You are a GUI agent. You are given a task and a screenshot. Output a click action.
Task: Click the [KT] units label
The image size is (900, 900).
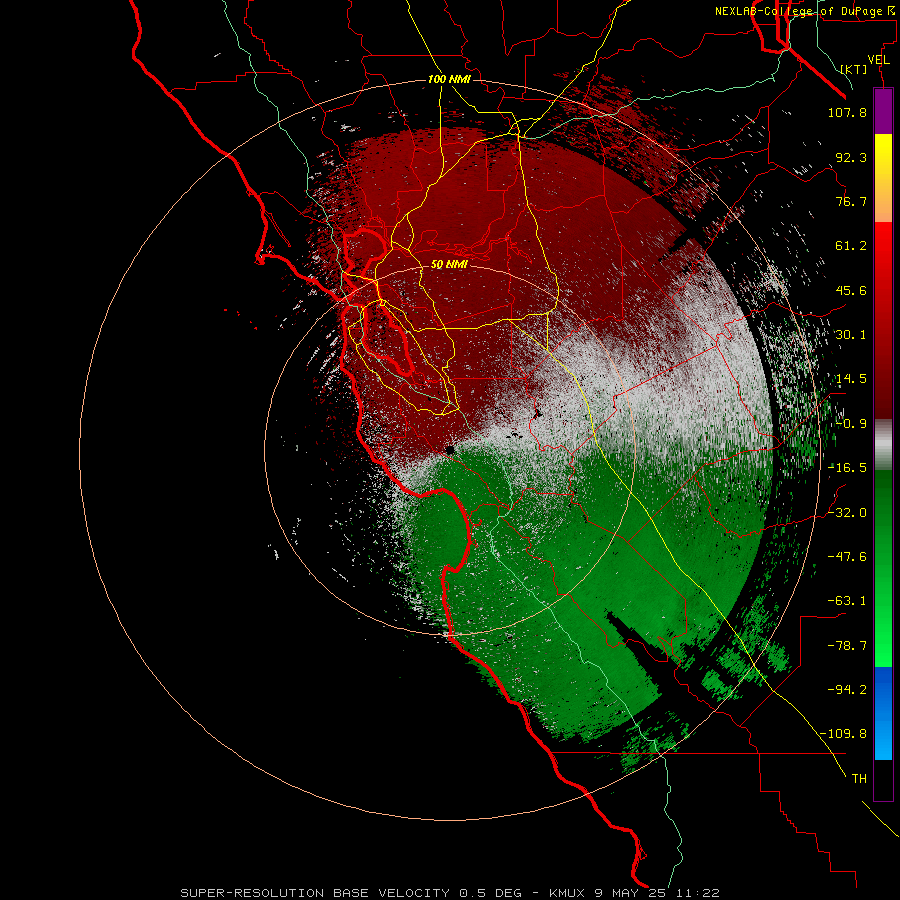[854, 69]
